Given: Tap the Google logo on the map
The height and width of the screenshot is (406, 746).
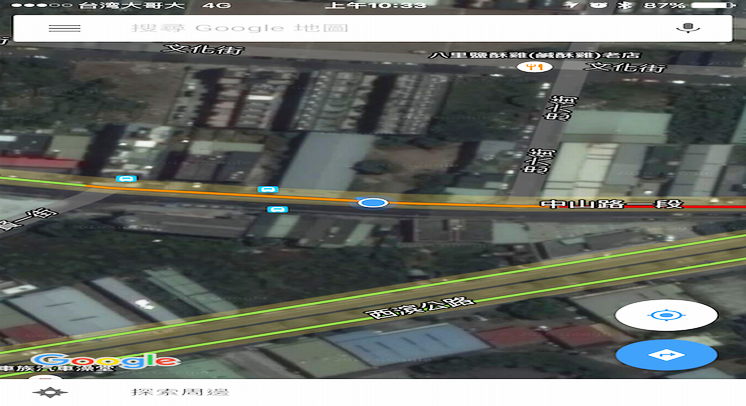Looking at the screenshot, I should [105, 359].
